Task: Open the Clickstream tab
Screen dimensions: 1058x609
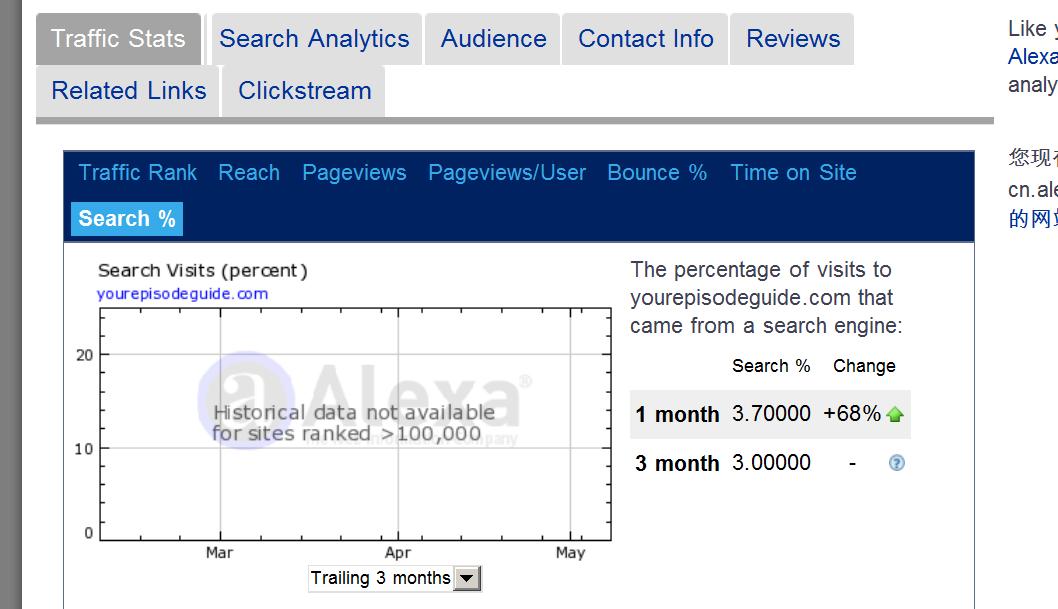Action: point(304,91)
